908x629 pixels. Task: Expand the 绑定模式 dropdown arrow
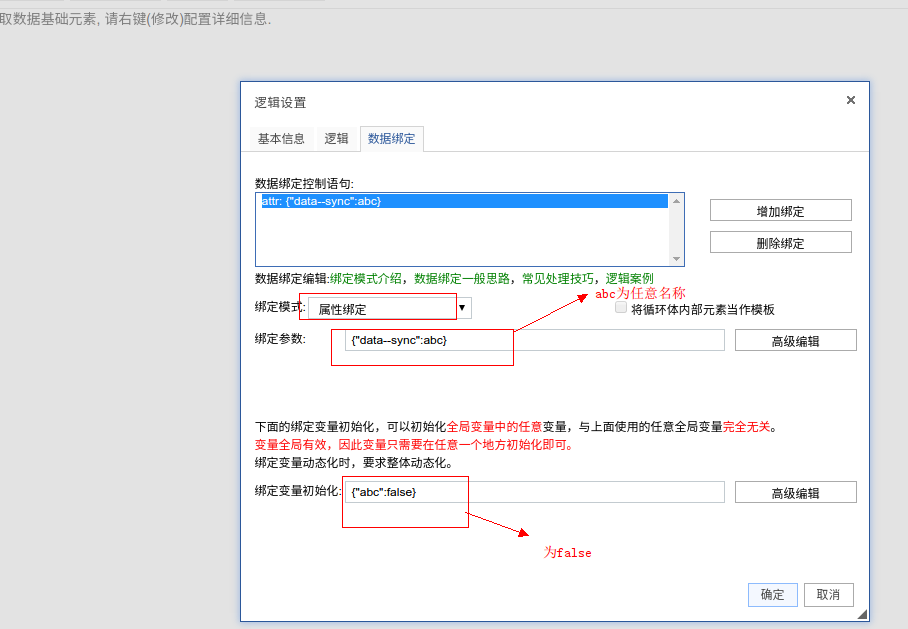[x=463, y=309]
